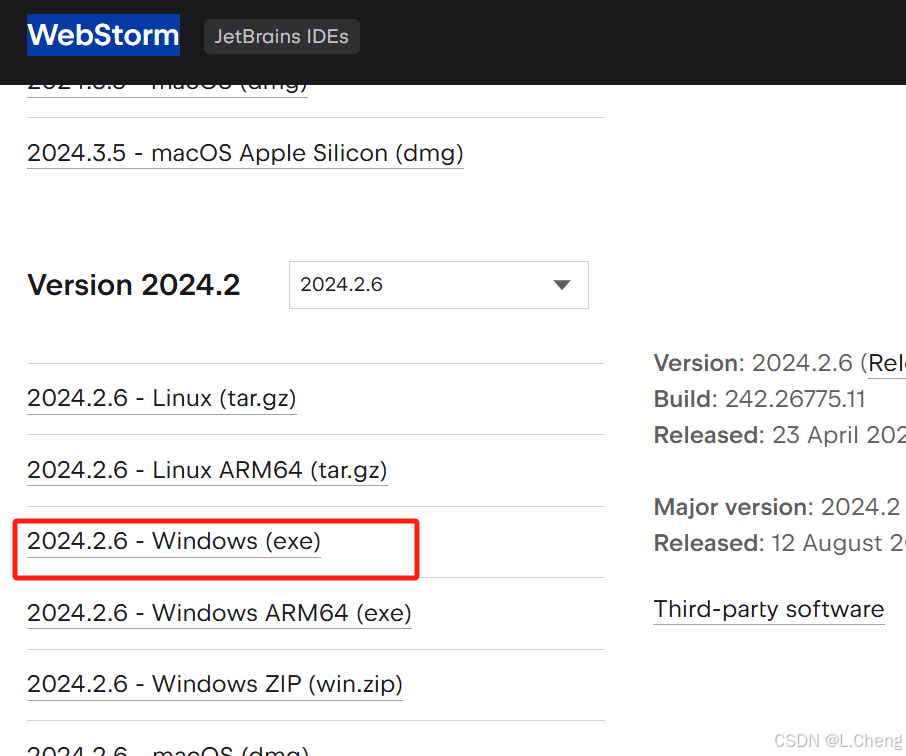This screenshot has height=756, width=906.
Task: Open Third-party software page
Action: coord(768,609)
